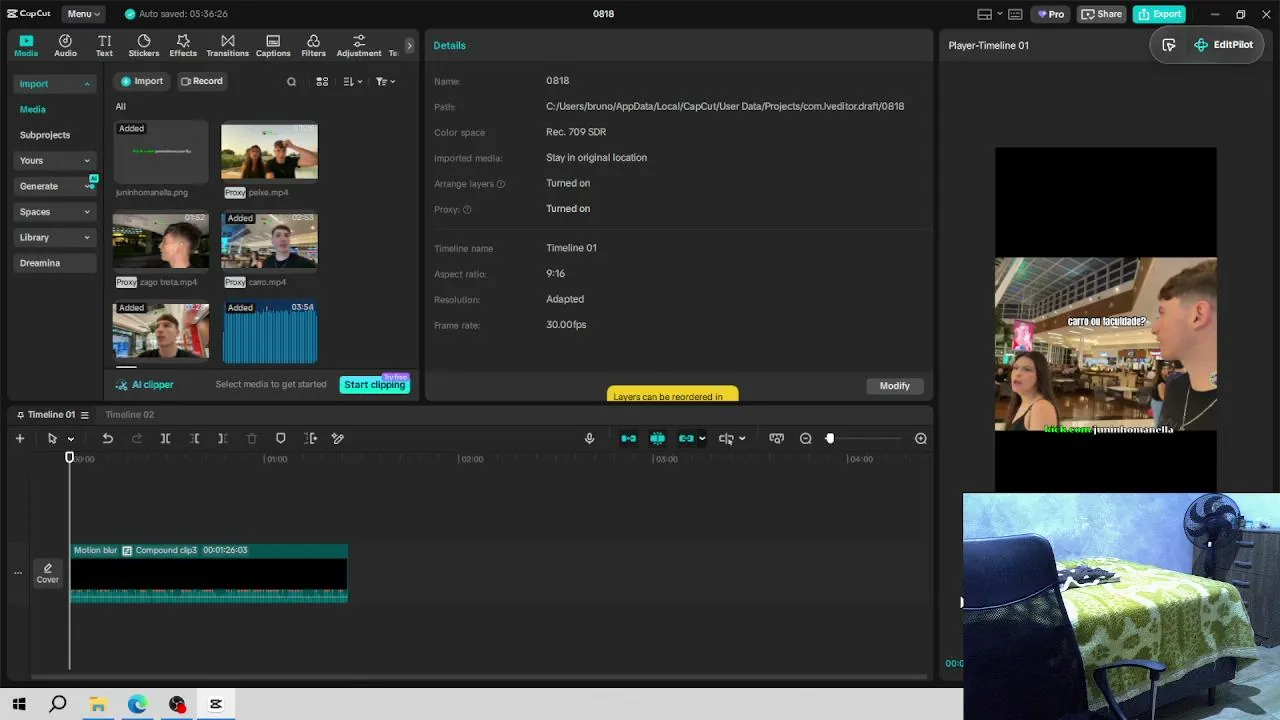Toggle auto snapping
The height and width of the screenshot is (720, 1280).
657,438
